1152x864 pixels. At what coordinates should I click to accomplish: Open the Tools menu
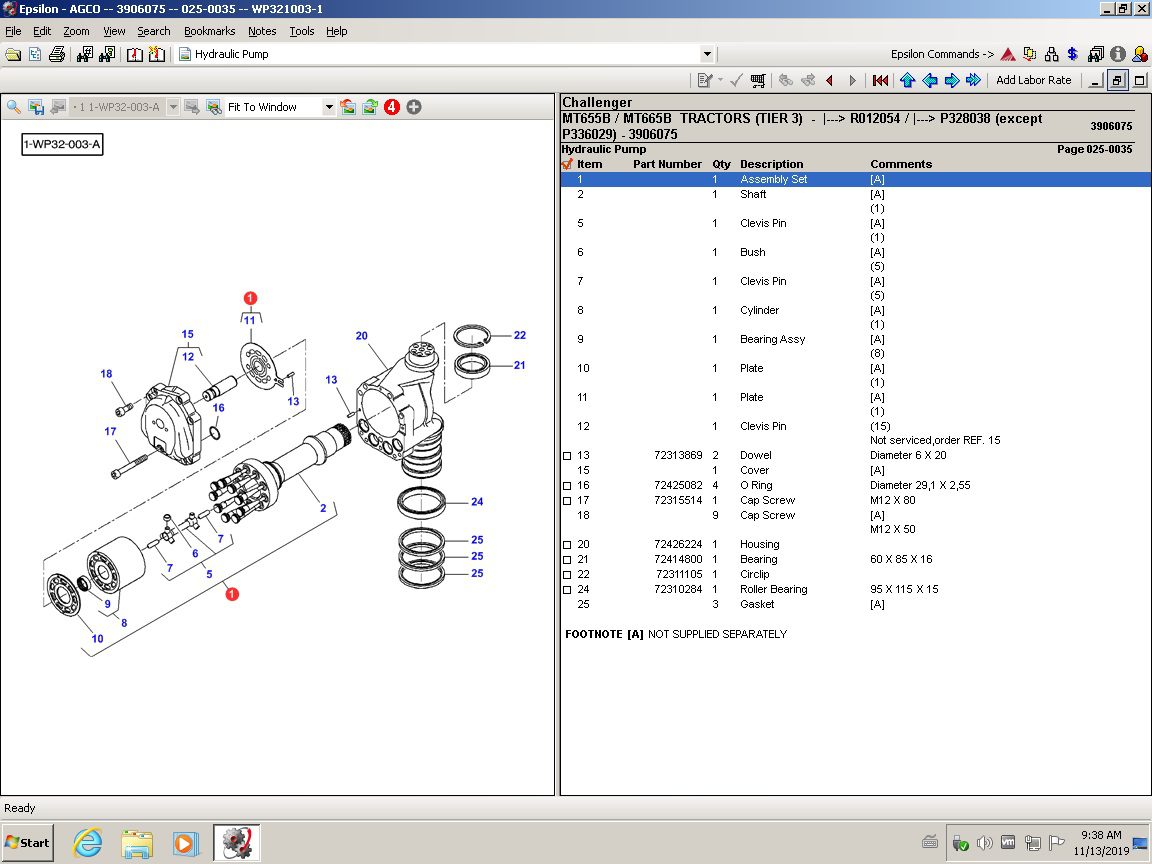click(x=302, y=31)
